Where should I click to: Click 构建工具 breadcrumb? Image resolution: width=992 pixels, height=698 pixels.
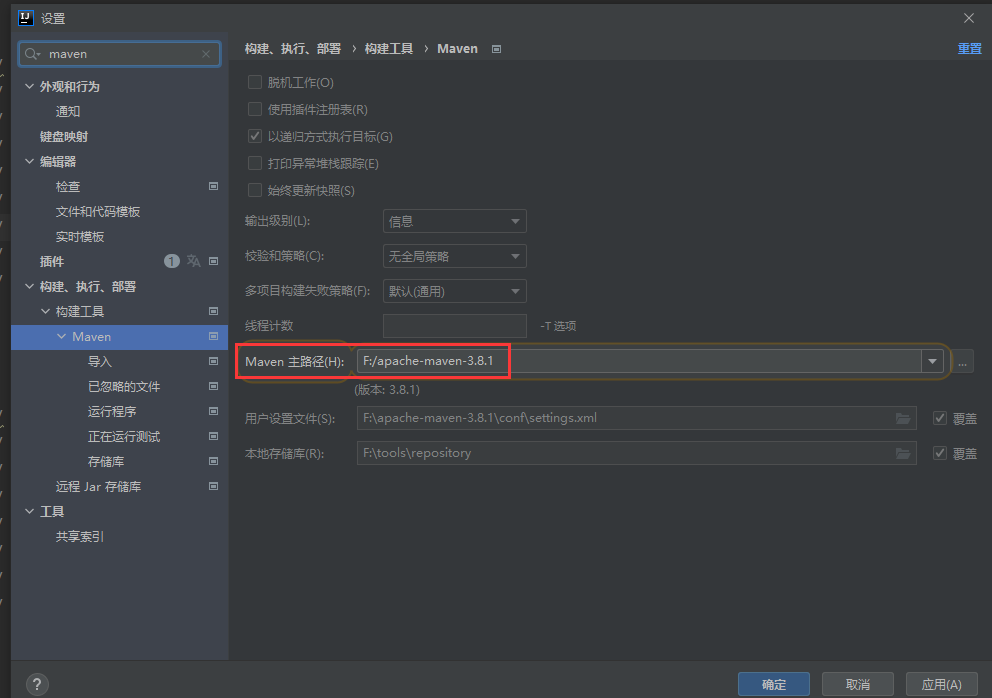388,49
